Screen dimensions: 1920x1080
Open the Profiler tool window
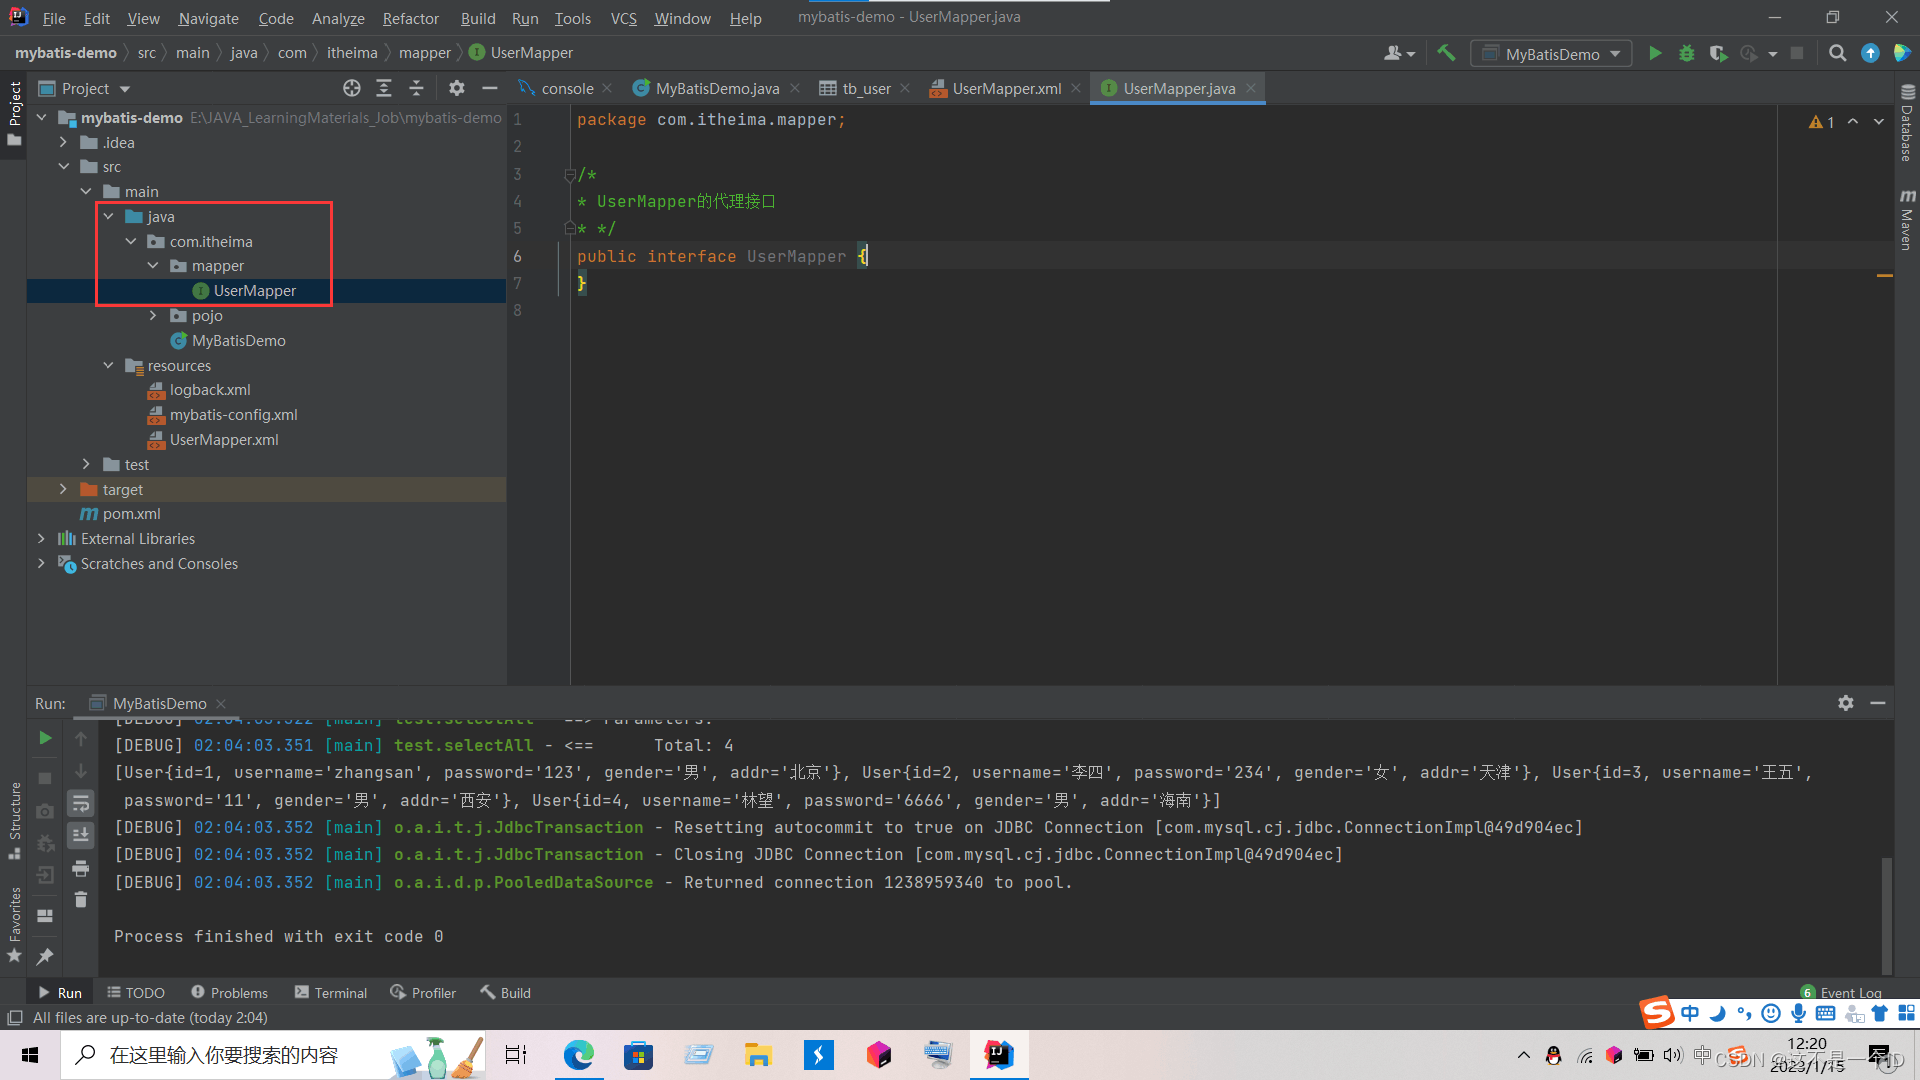pyautogui.click(x=423, y=992)
